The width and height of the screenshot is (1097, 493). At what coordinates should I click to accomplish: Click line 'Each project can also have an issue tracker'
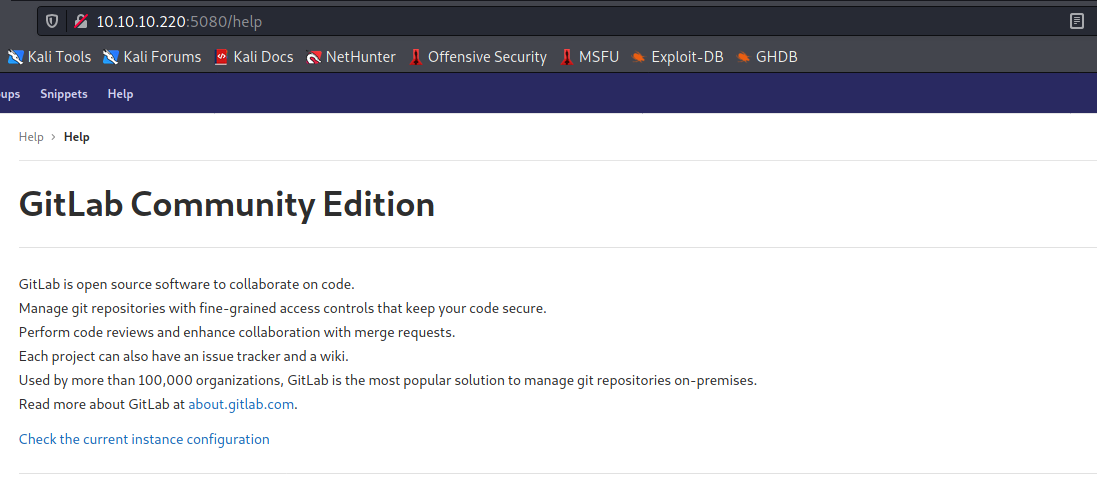tap(184, 356)
